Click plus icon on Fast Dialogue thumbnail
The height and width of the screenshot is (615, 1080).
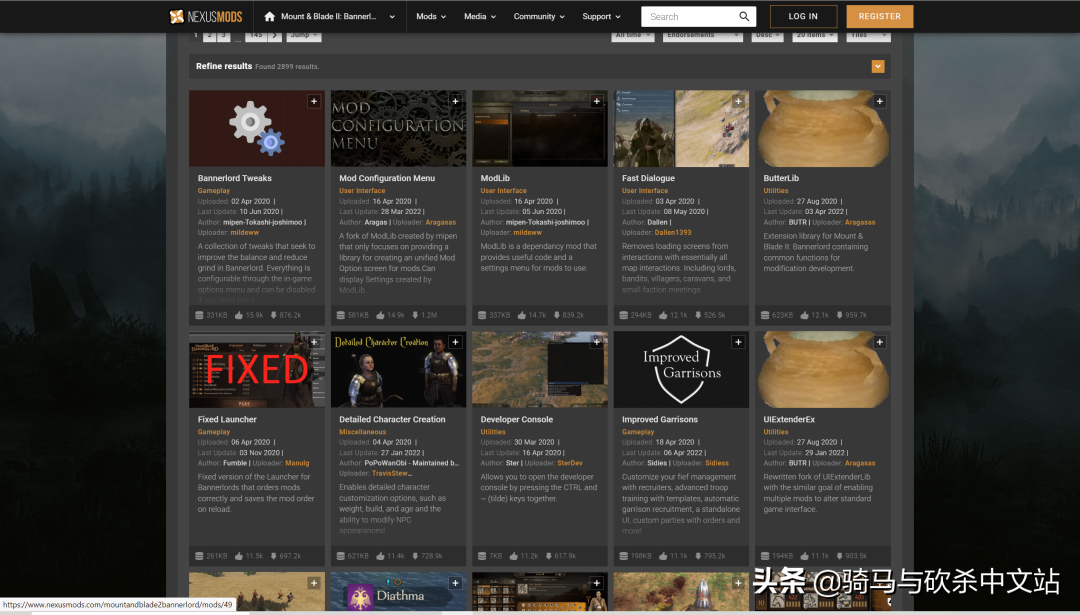coord(738,101)
